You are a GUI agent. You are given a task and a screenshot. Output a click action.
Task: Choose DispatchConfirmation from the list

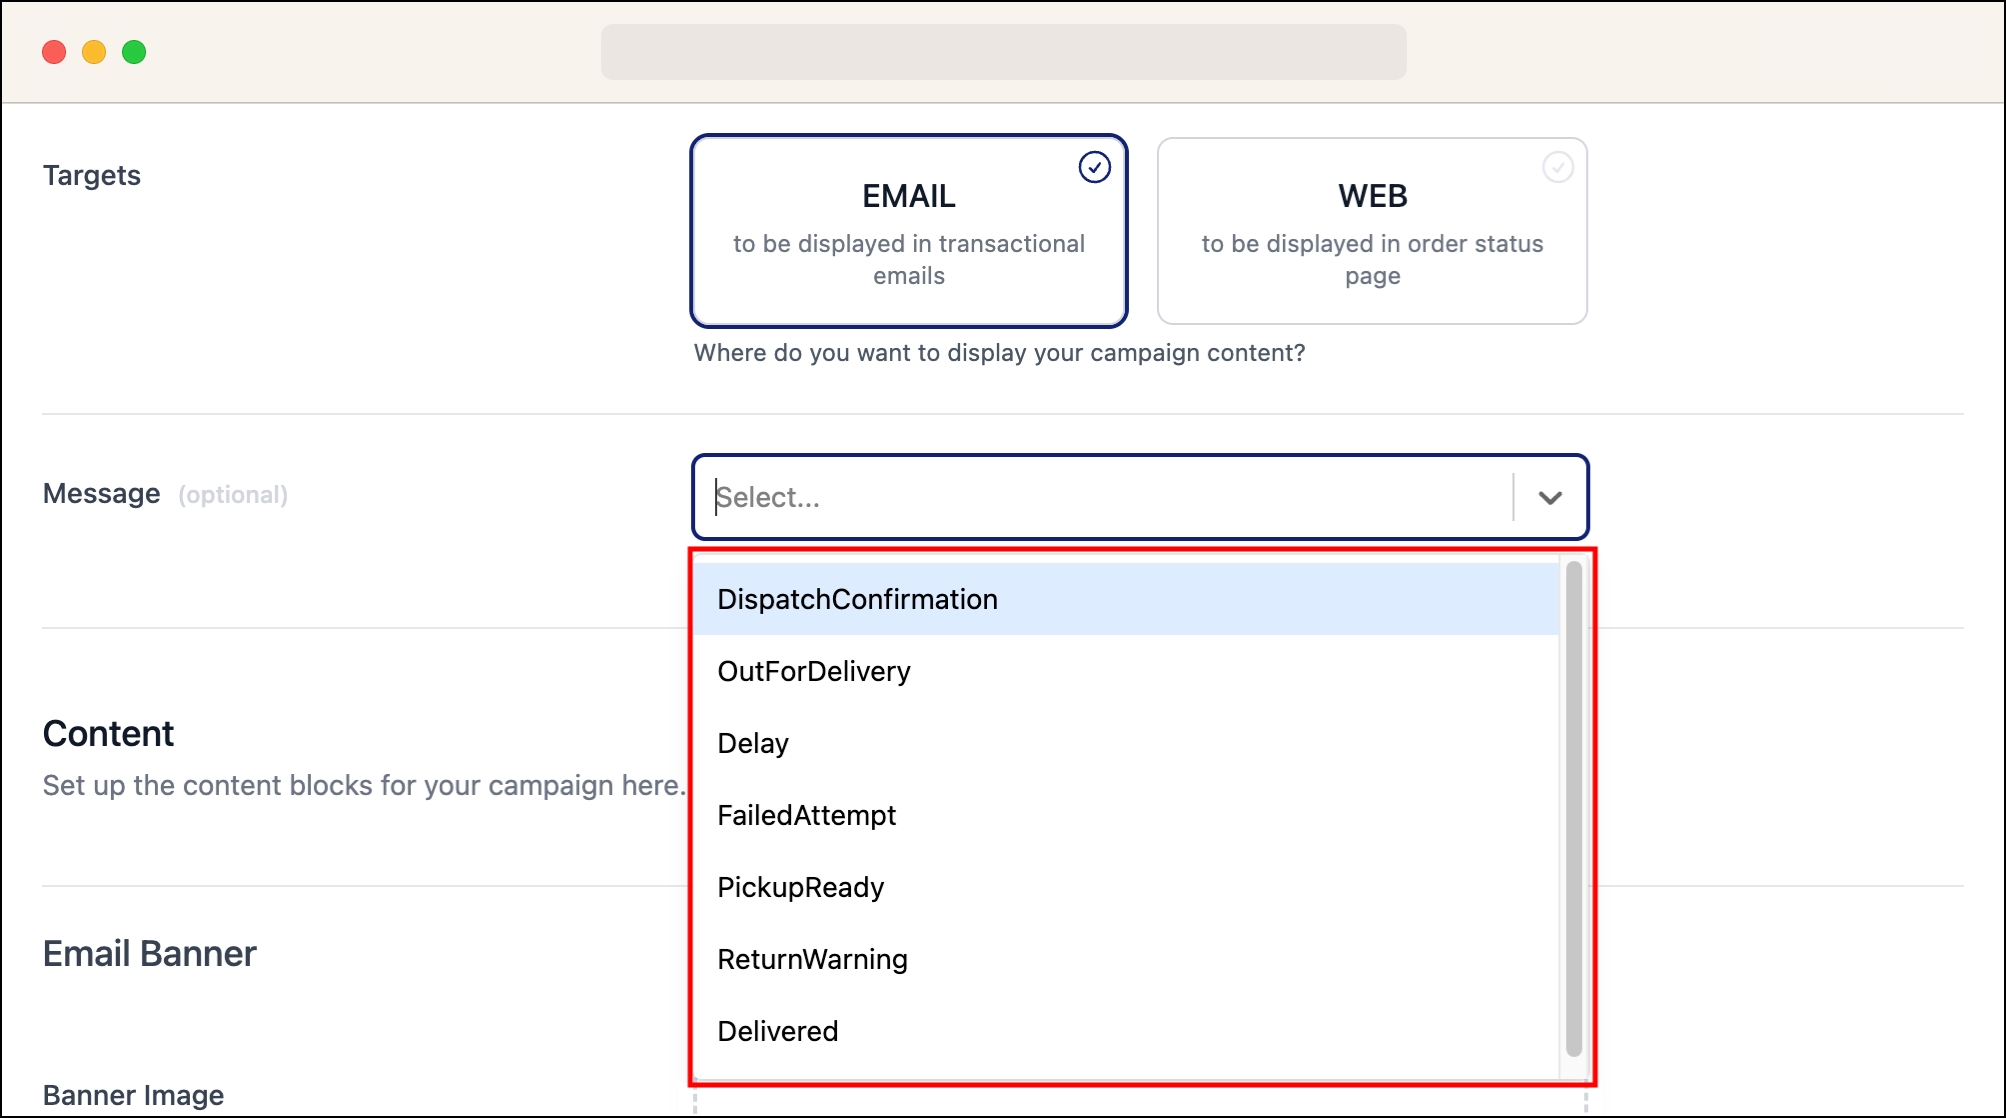click(x=857, y=599)
